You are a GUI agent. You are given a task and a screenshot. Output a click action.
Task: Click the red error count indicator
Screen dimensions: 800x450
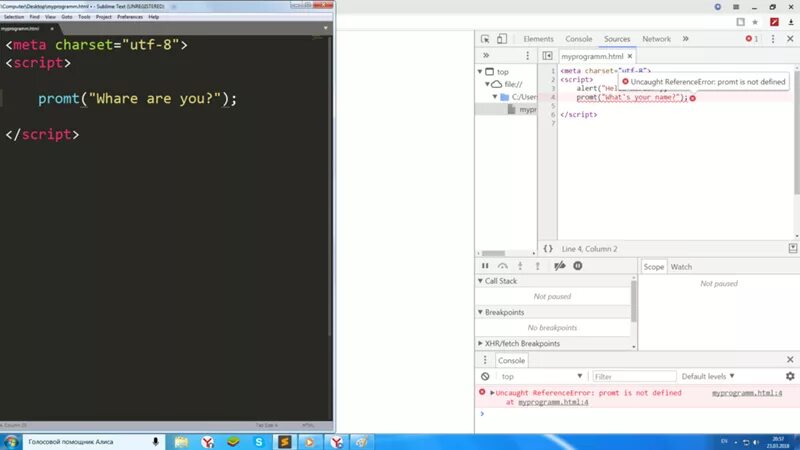pyautogui.click(x=752, y=39)
